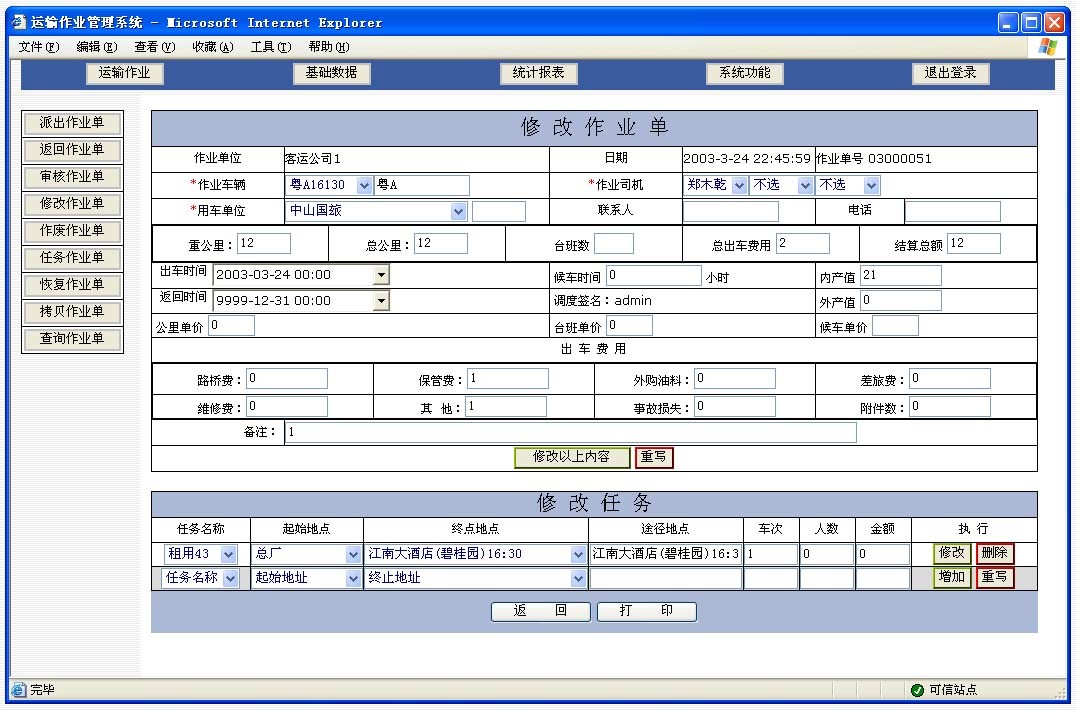1076x710 pixels.
Task: Open the 统计报表 section
Action: pyautogui.click(x=538, y=73)
